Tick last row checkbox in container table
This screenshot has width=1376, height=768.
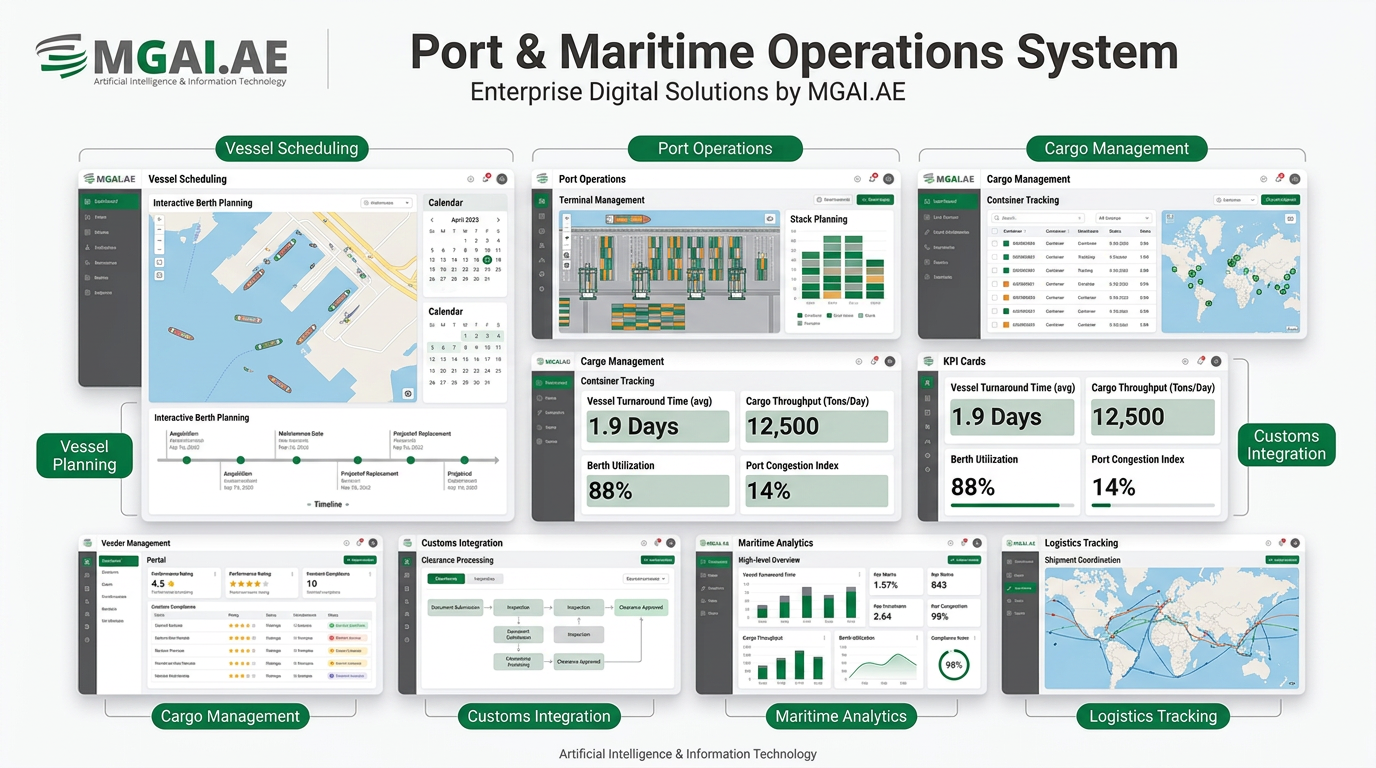point(994,324)
